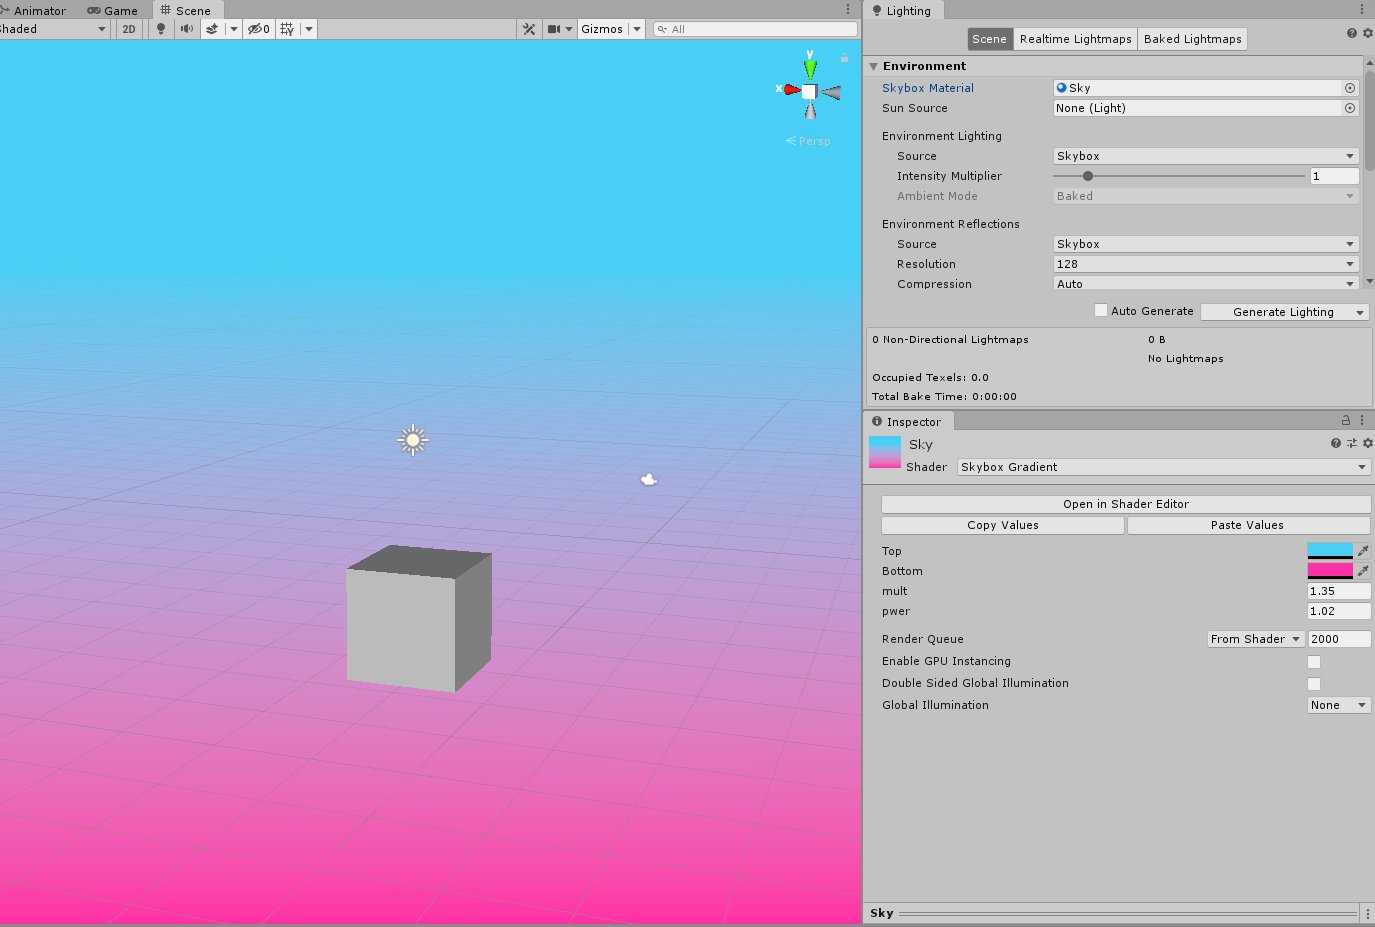This screenshot has height=927, width=1375.
Task: Click Open in Shader Editor
Action: click(x=1126, y=504)
